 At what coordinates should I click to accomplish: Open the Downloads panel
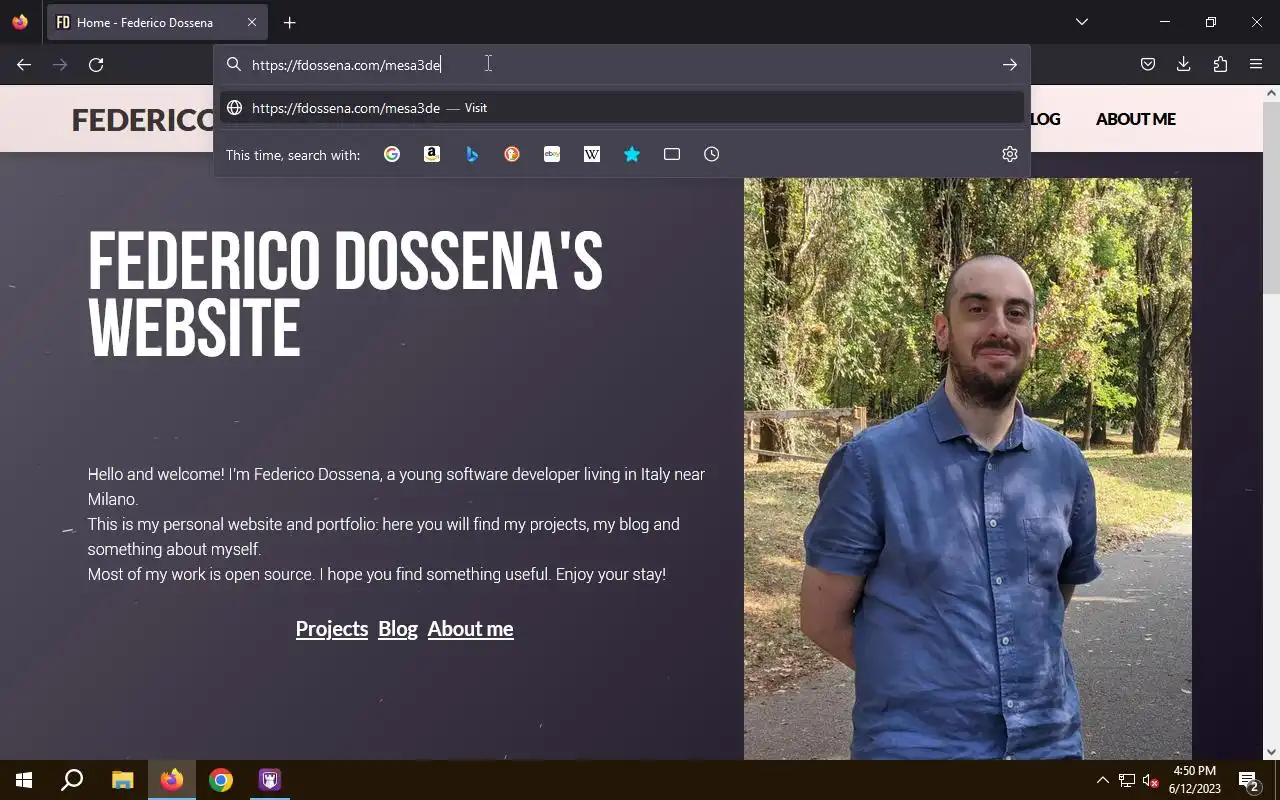click(x=1184, y=65)
